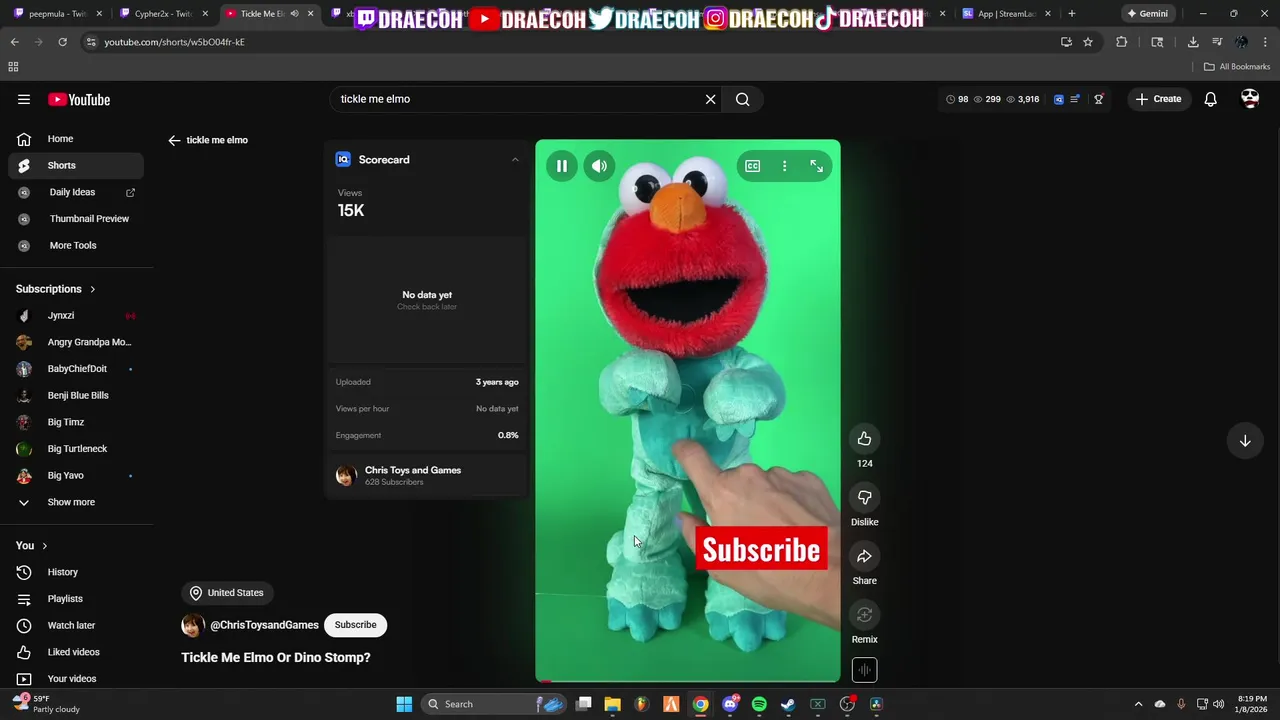Image resolution: width=1280 pixels, height=720 pixels.
Task: Open the Jynxzi subscription channel
Action: tap(76, 316)
